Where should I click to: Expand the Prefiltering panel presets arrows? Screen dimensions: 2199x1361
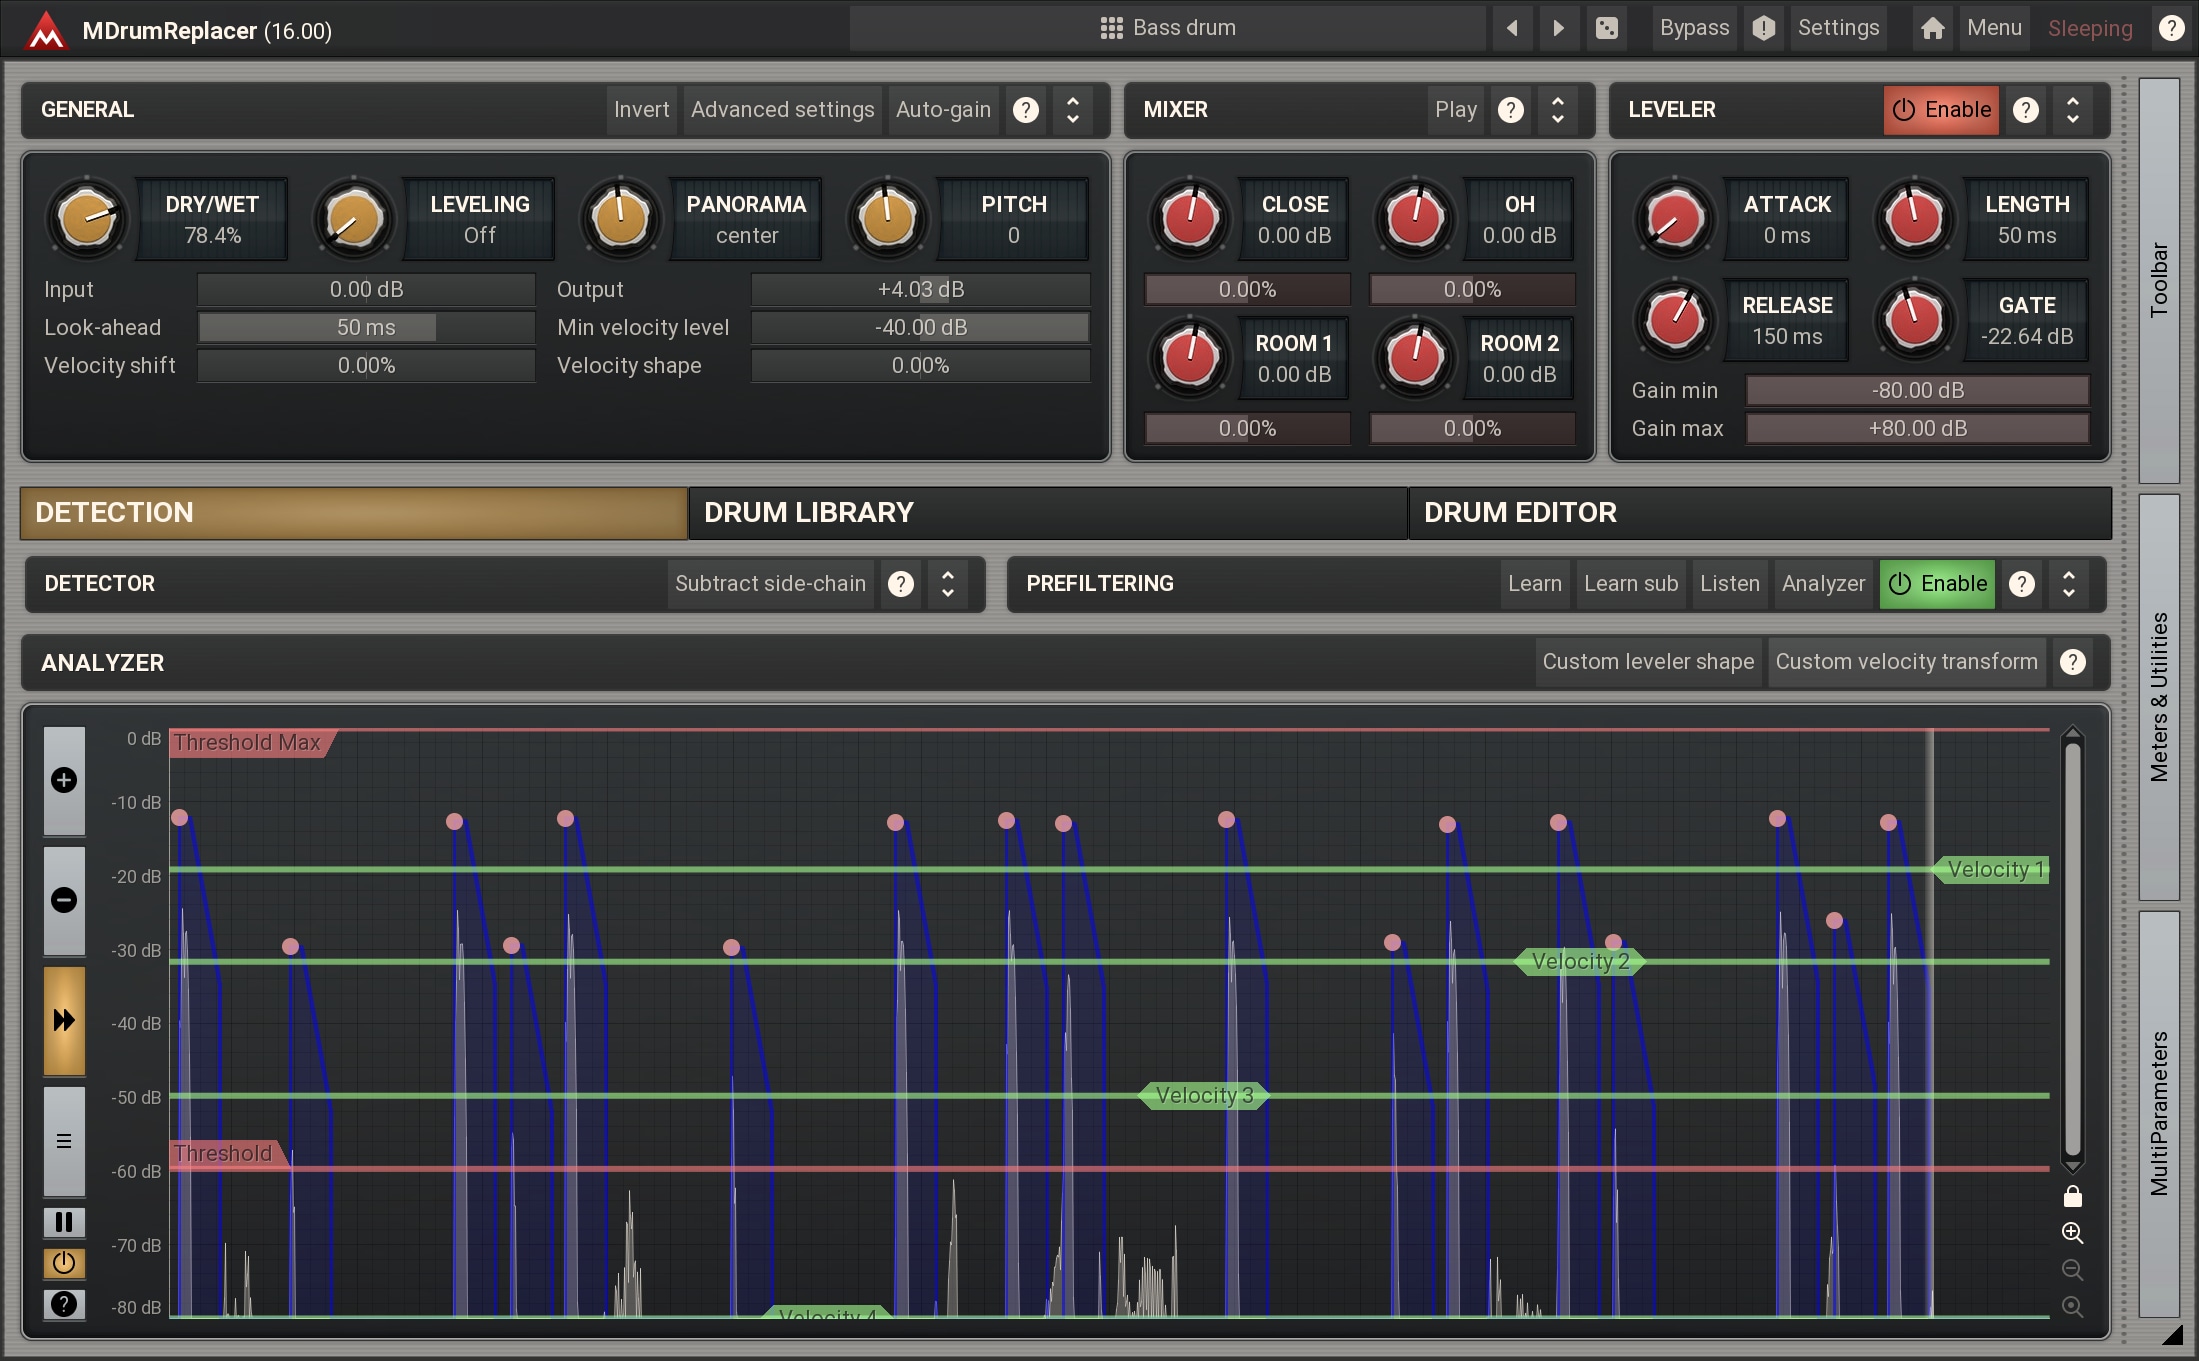point(2069,584)
